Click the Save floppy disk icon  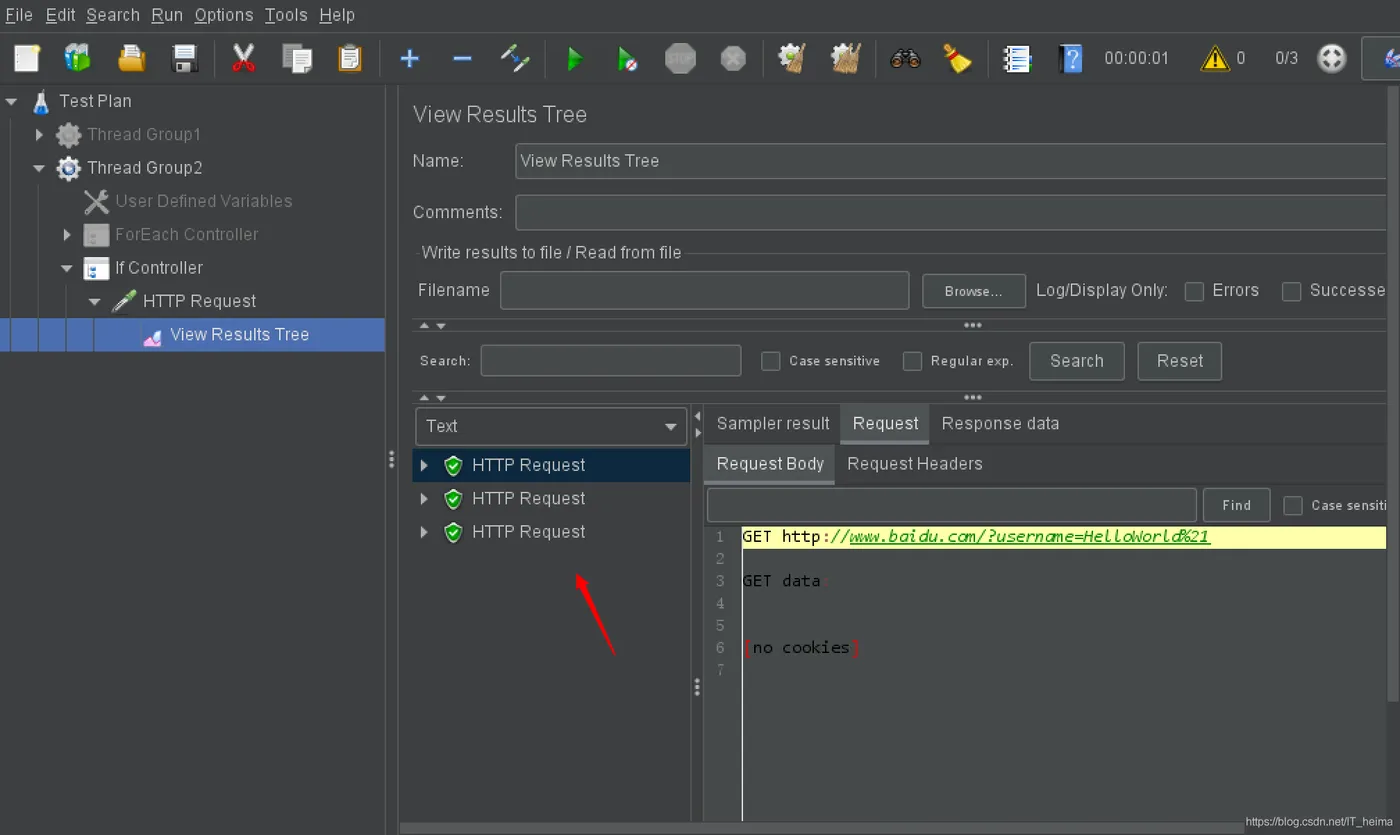coord(185,59)
